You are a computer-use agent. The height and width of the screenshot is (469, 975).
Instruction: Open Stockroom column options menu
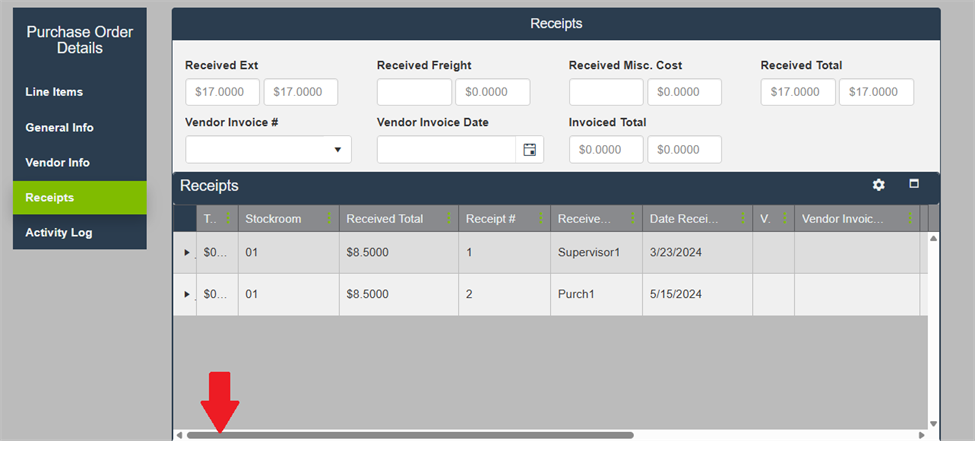329,219
